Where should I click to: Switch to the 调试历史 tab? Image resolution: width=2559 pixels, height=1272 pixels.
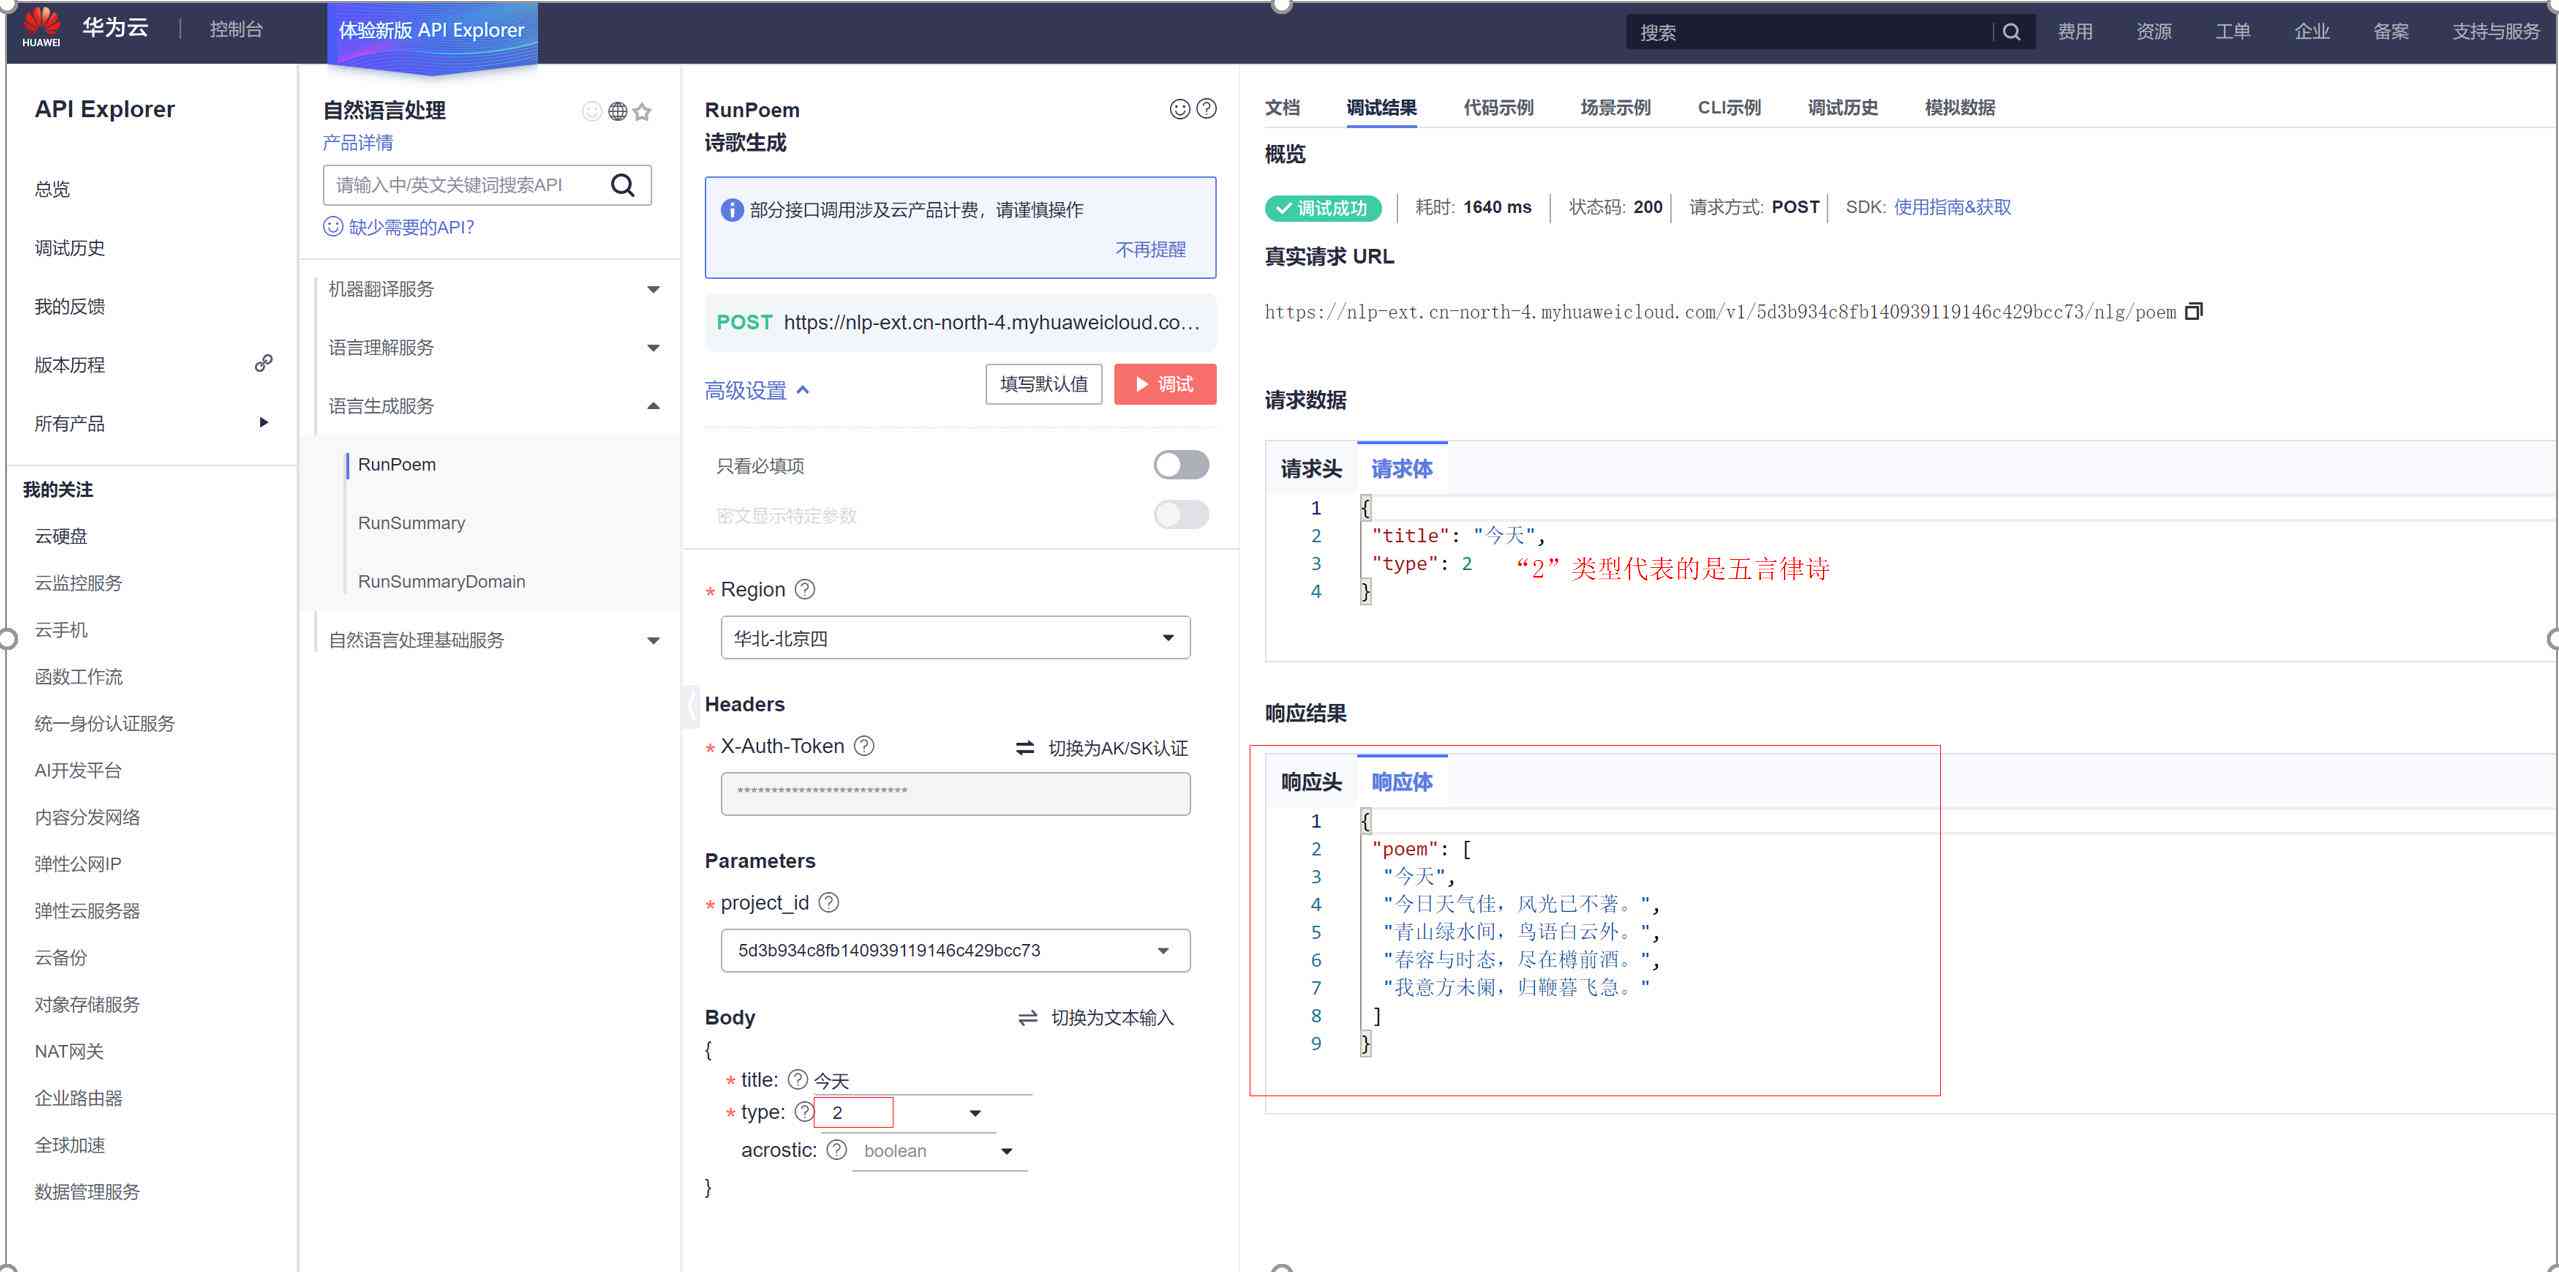1843,107
